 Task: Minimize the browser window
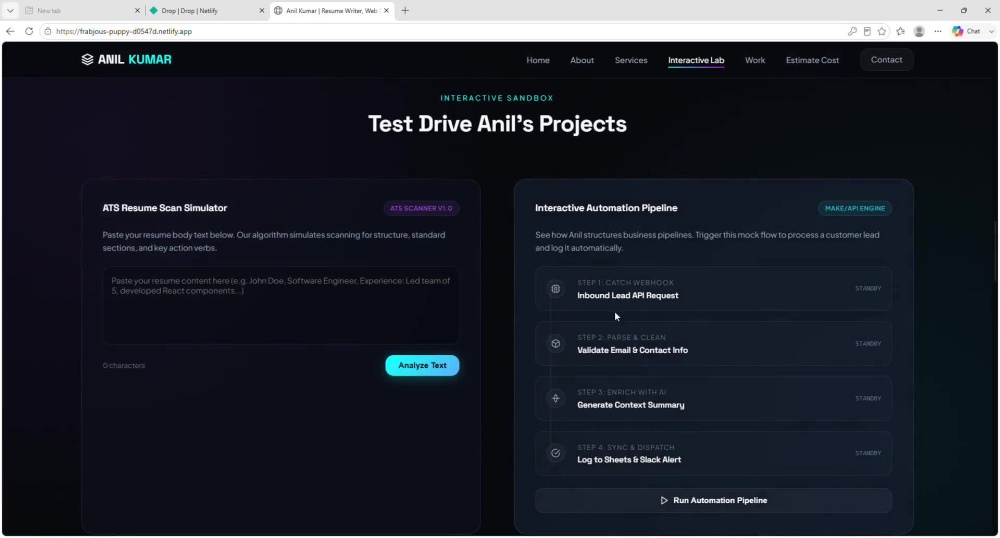pyautogui.click(x=939, y=10)
